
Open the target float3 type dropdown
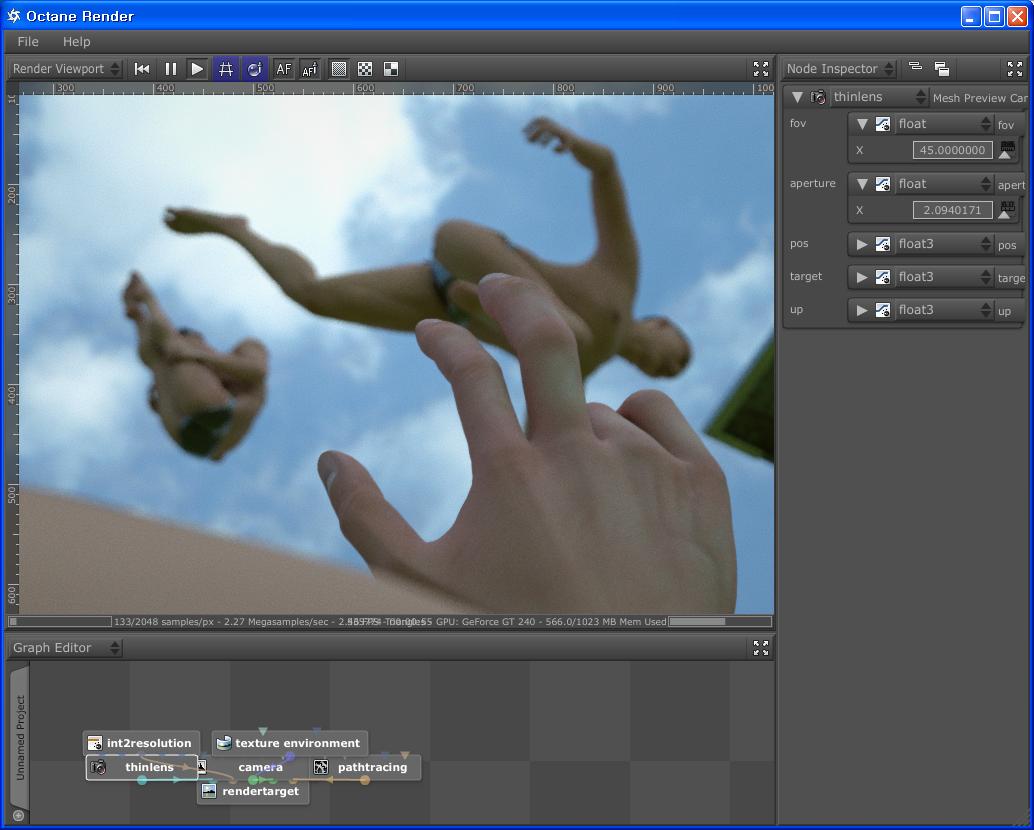tap(944, 277)
